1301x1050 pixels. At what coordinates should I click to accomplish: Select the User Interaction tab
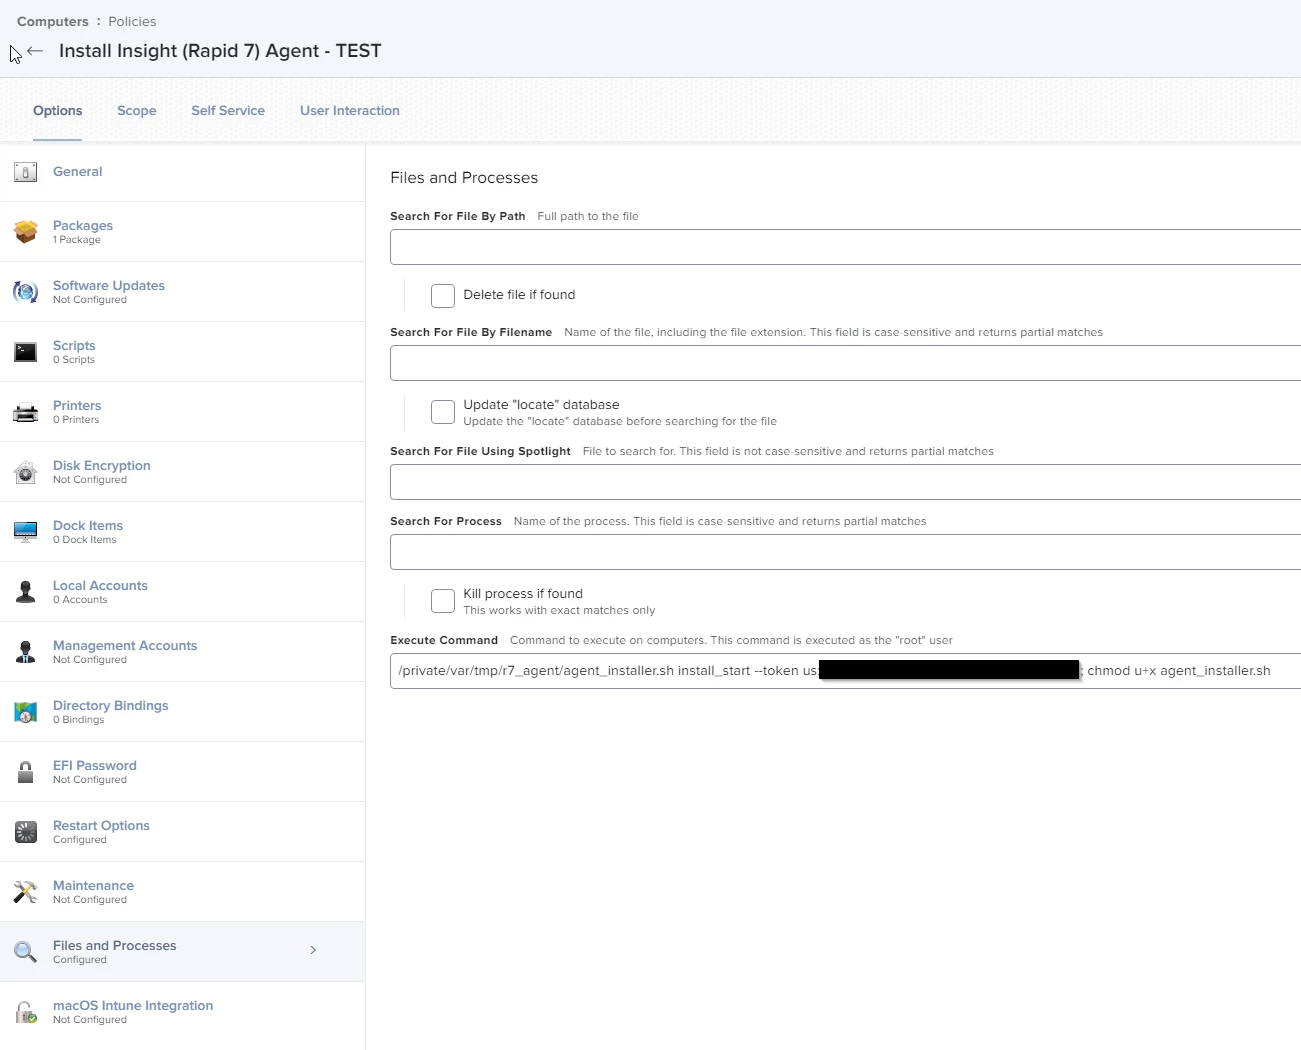click(x=350, y=111)
